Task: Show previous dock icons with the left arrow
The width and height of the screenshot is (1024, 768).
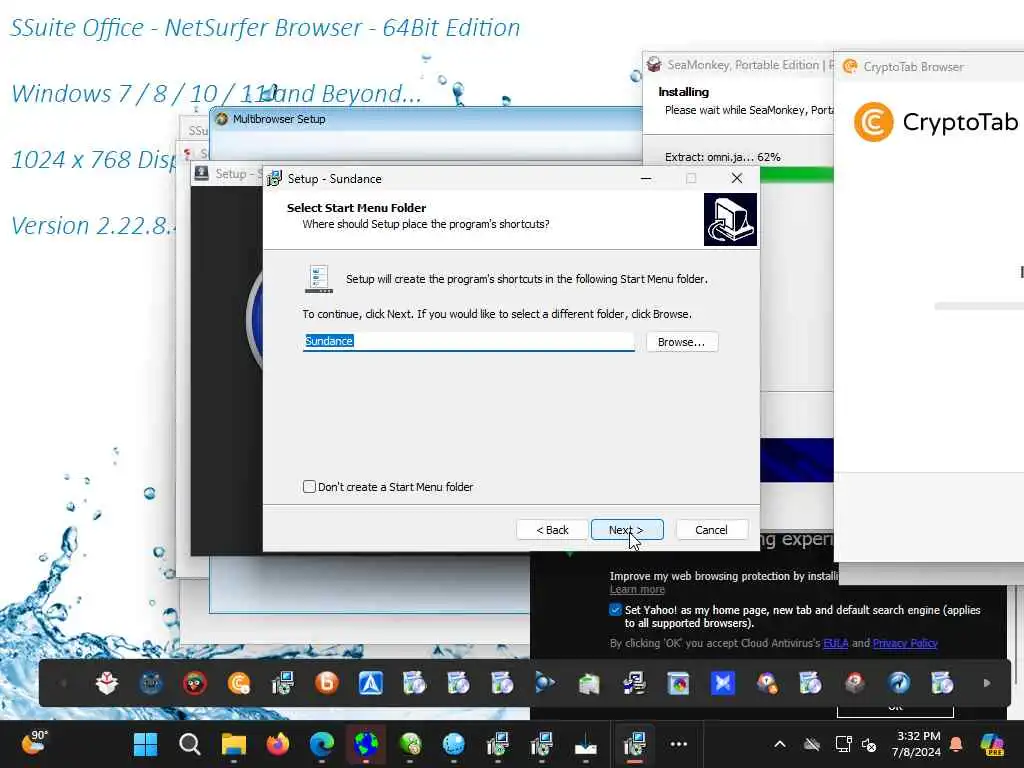Action: [63, 683]
